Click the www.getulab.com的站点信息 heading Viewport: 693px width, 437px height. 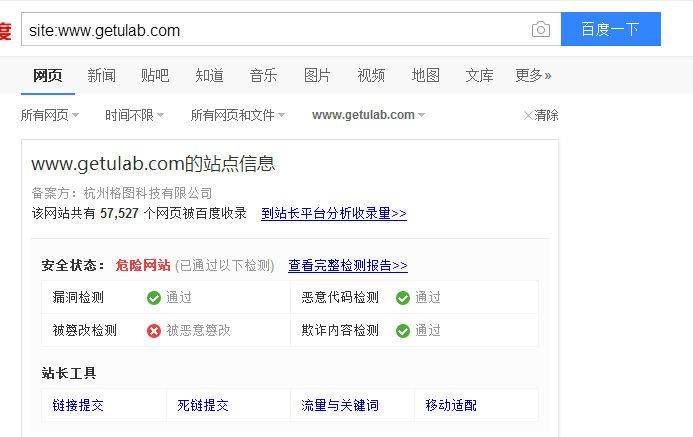click(153, 164)
